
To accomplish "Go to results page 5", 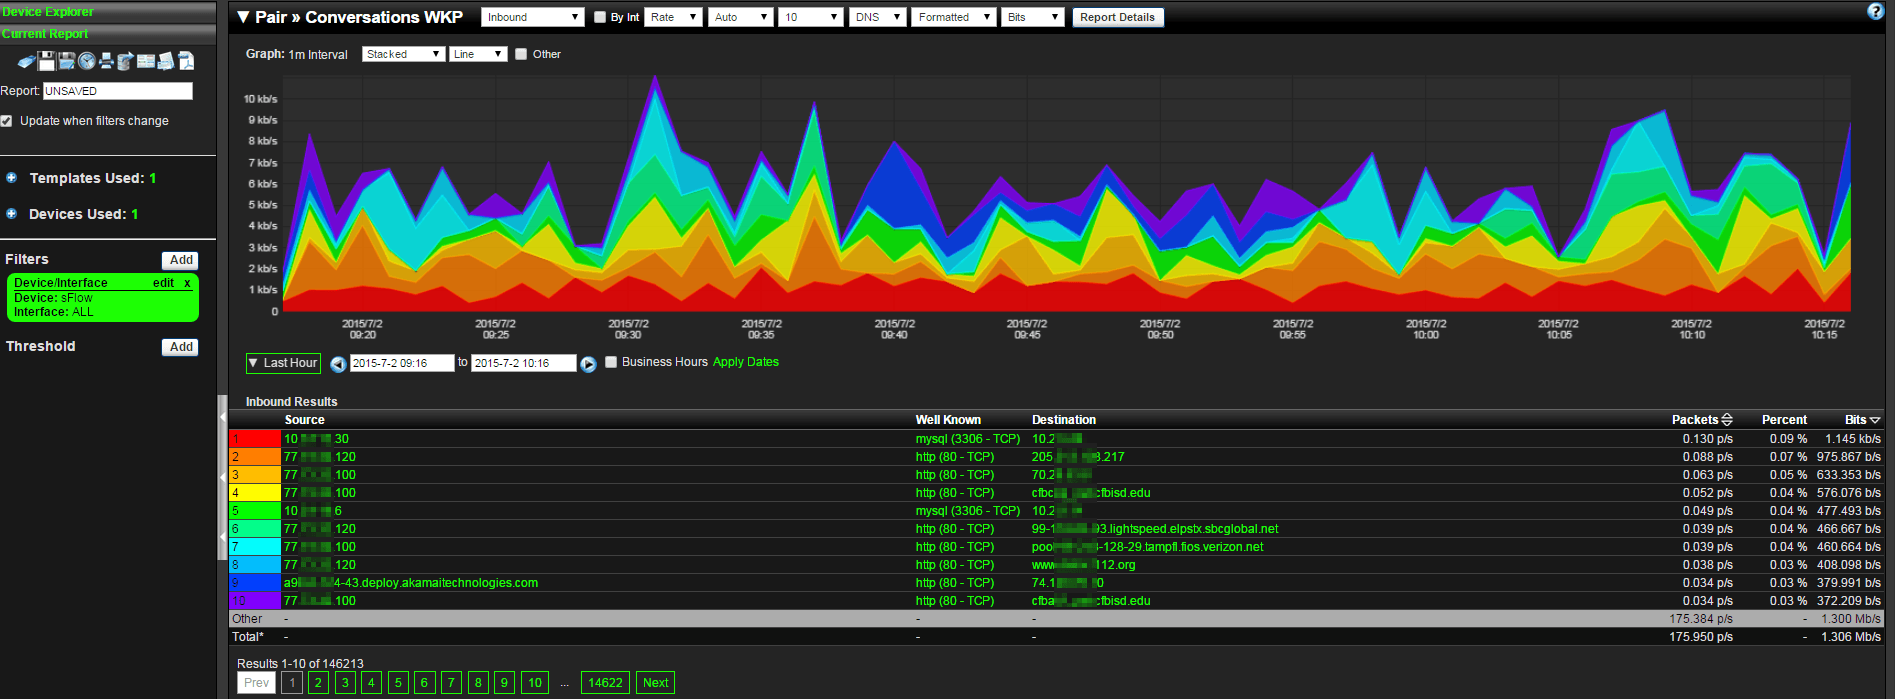I will [x=398, y=683].
